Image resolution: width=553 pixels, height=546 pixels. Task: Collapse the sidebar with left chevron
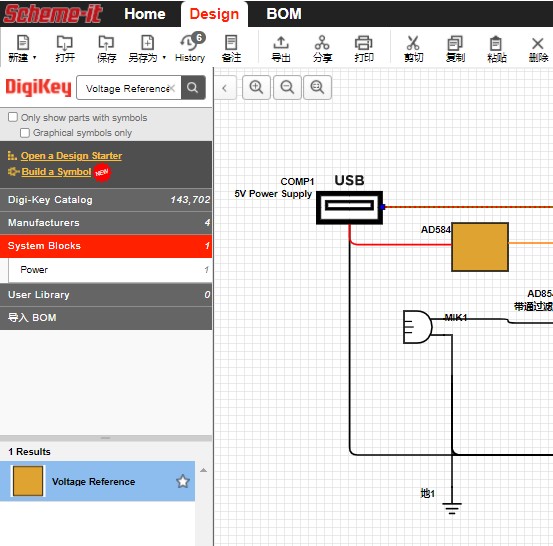pyautogui.click(x=225, y=88)
